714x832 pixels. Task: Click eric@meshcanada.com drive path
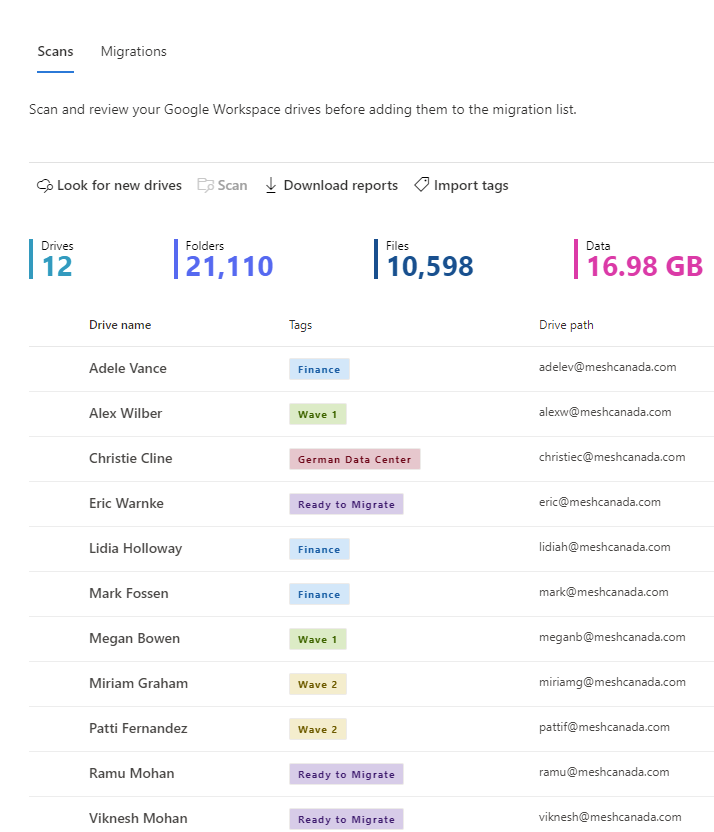tap(600, 502)
